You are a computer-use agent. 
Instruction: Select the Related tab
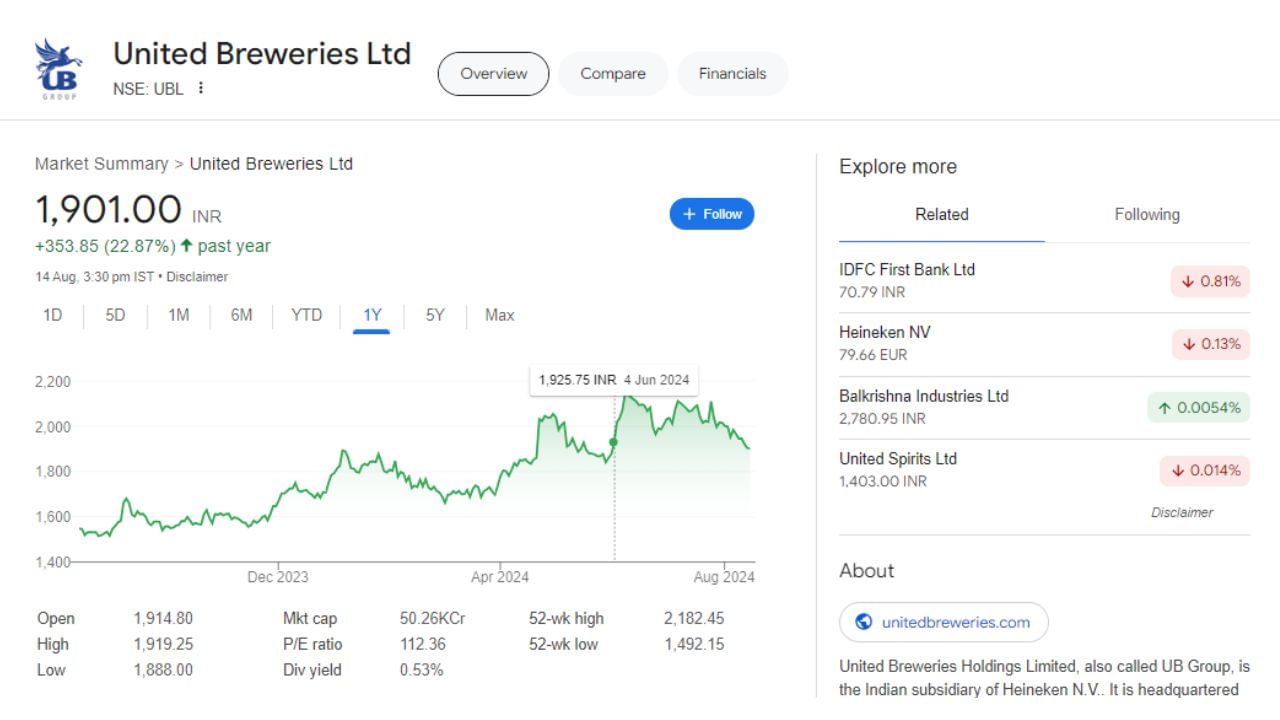tap(941, 214)
